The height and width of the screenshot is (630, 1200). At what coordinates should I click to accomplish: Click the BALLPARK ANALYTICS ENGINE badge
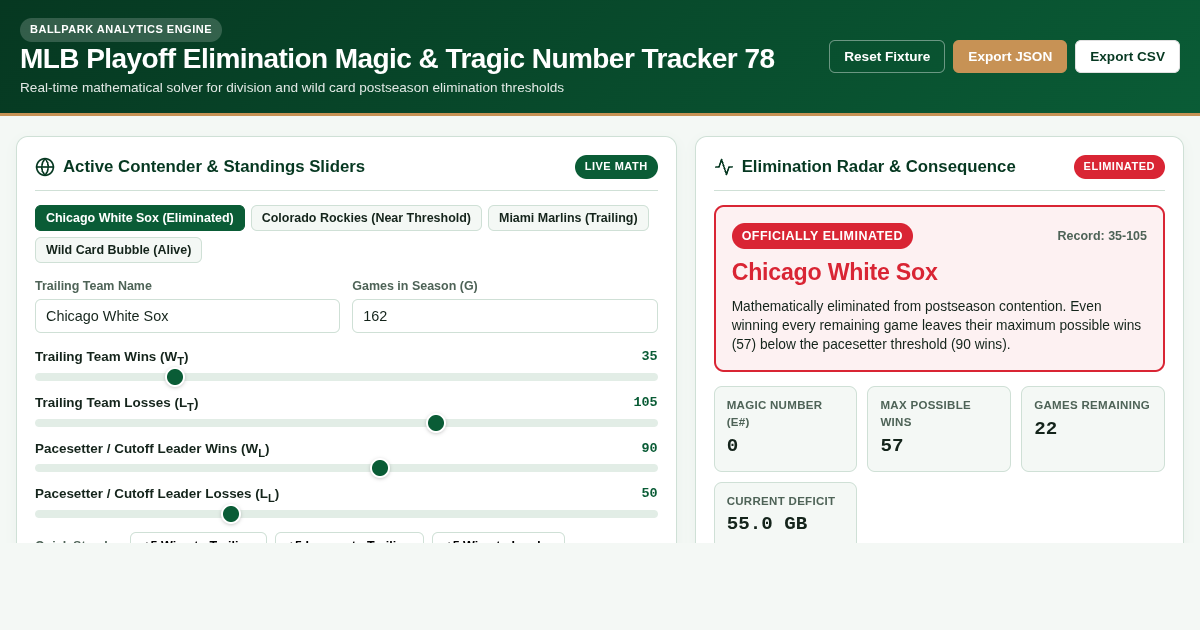121,30
